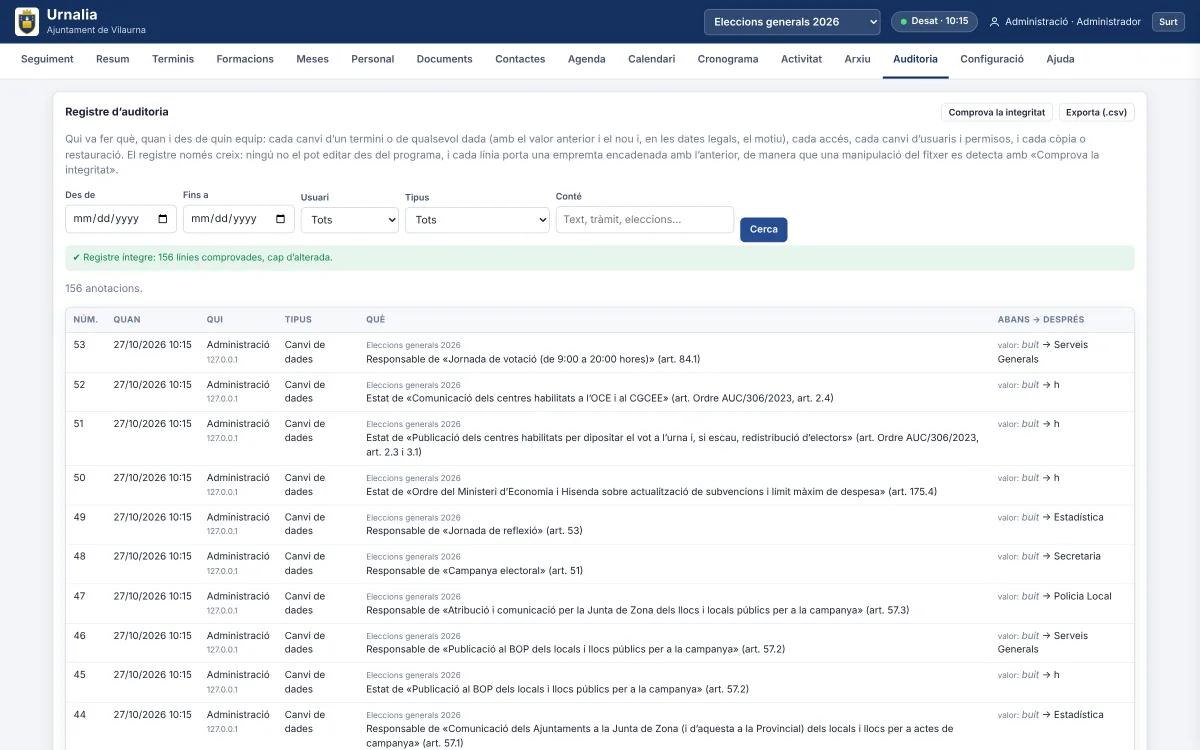
Task: Switch to the Seguiment tab
Action: coord(47,59)
